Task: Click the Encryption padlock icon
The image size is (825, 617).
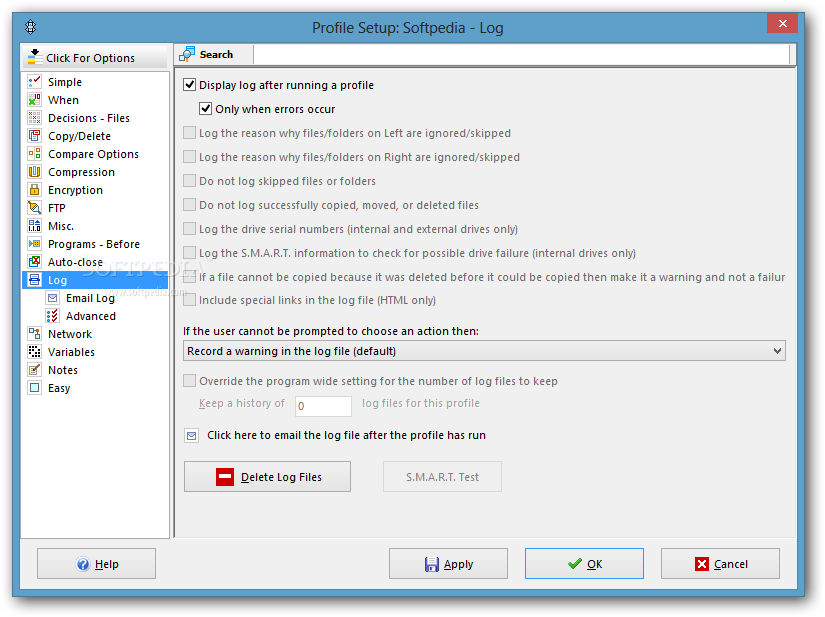Action: pyautogui.click(x=34, y=189)
